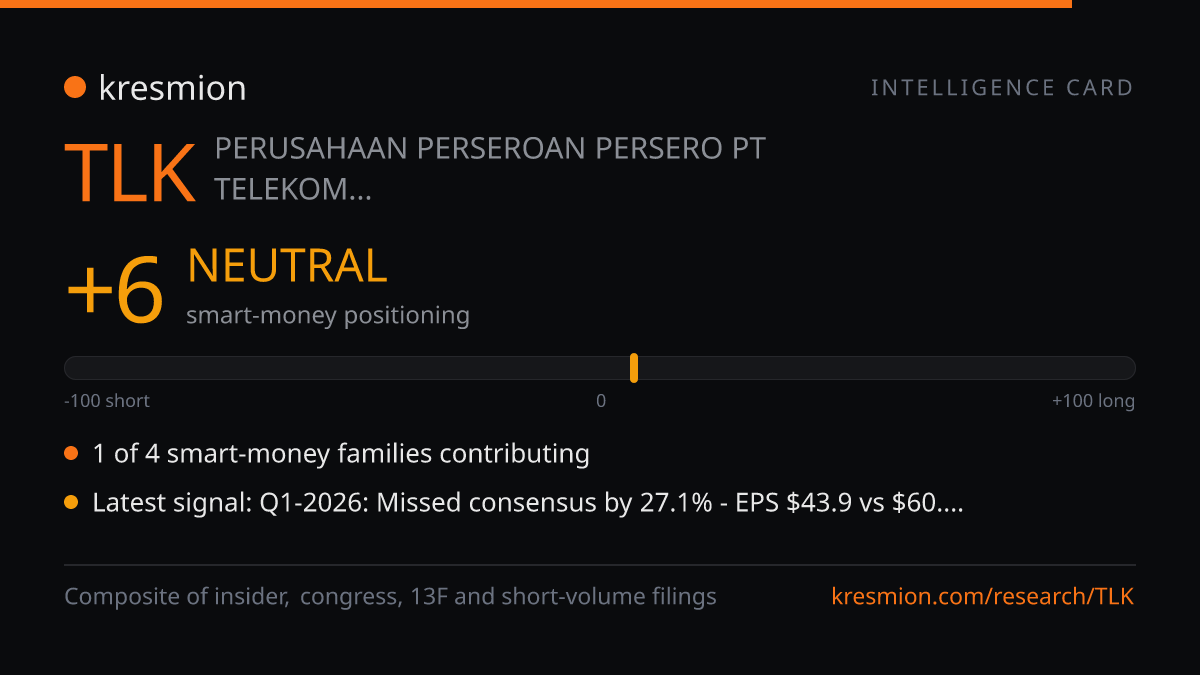
Task: Click bullet dot beside Latest signal line
Action: click(71, 503)
